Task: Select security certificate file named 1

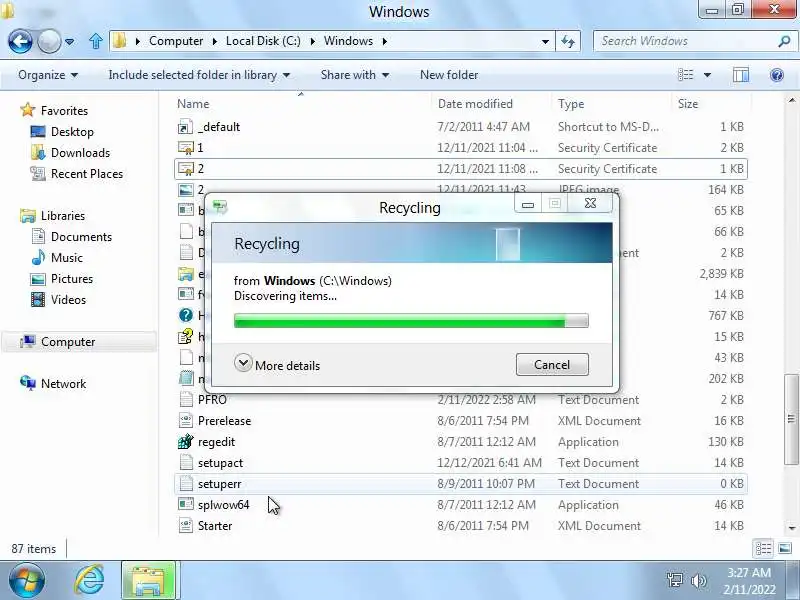Action: (461, 147)
